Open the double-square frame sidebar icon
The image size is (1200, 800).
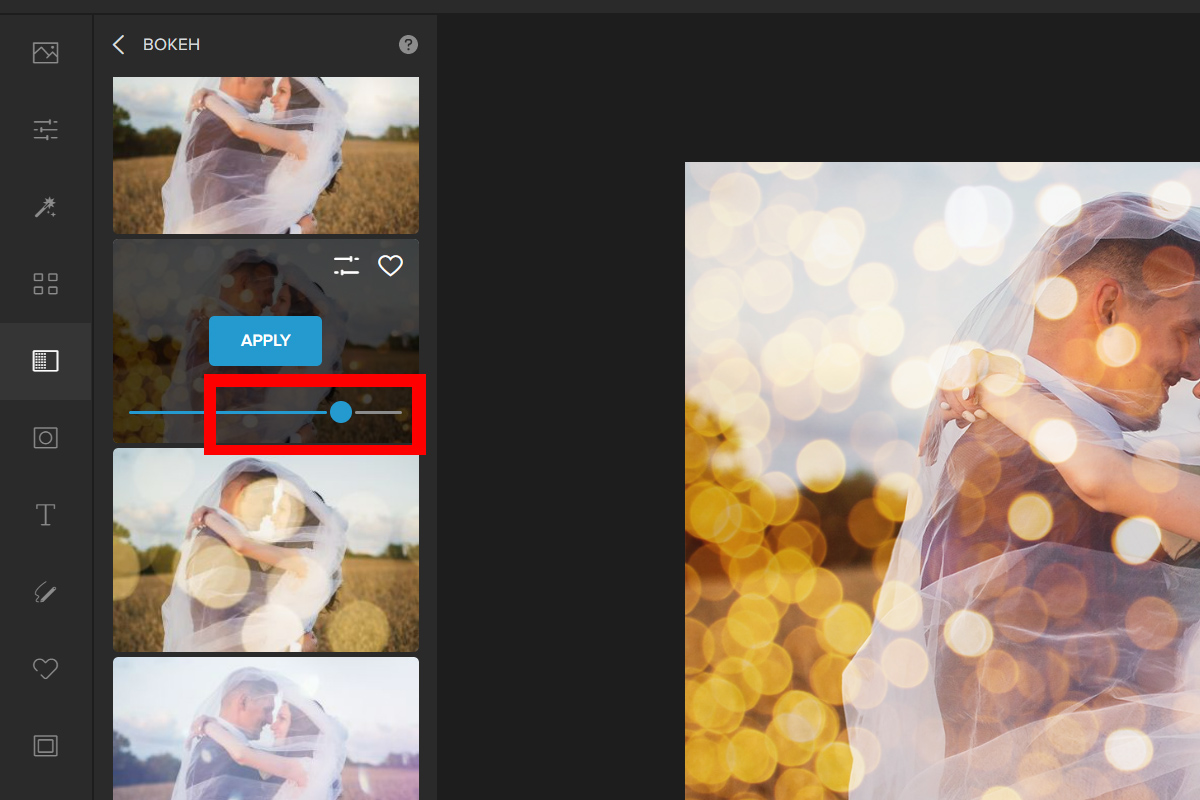tap(45, 746)
